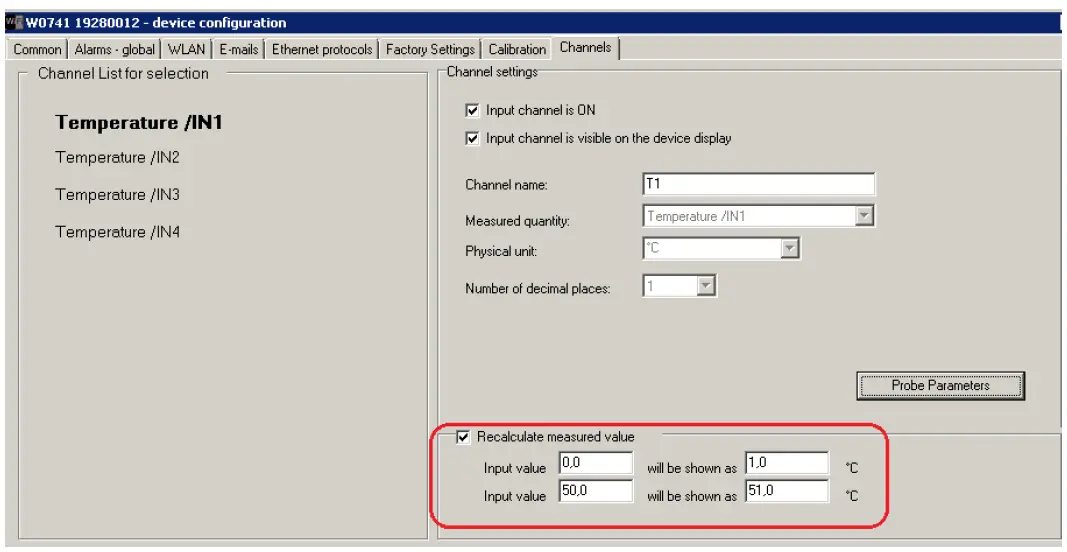This screenshot has width=1067, height=552.
Task: Click the Measured quantity: label
Action: pyautogui.click(x=518, y=221)
